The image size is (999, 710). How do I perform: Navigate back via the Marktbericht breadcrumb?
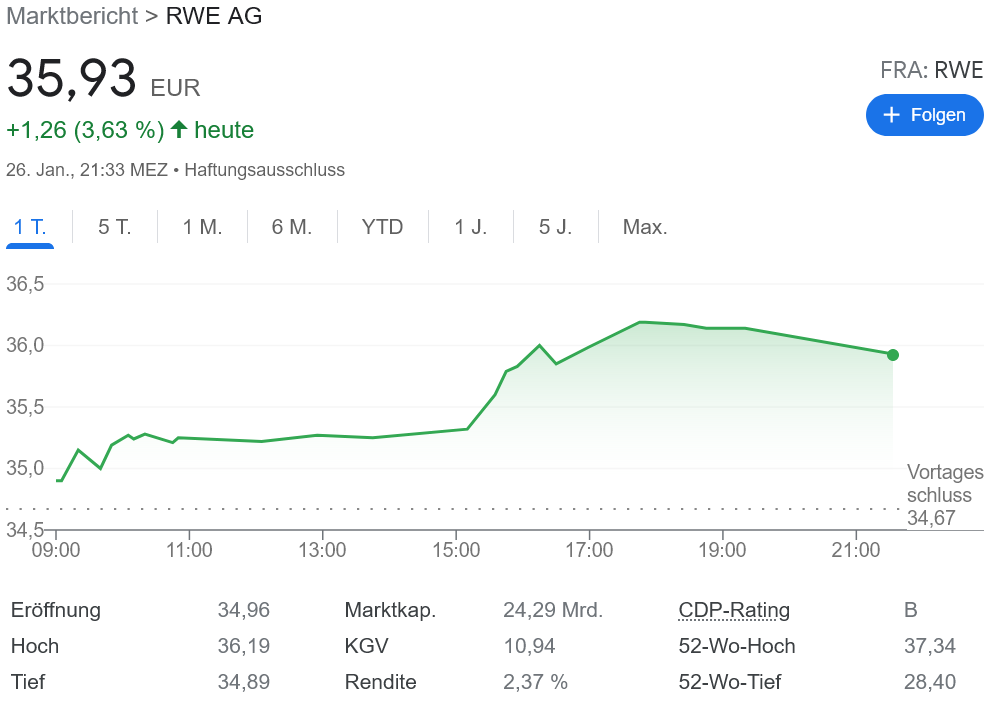(x=71, y=16)
